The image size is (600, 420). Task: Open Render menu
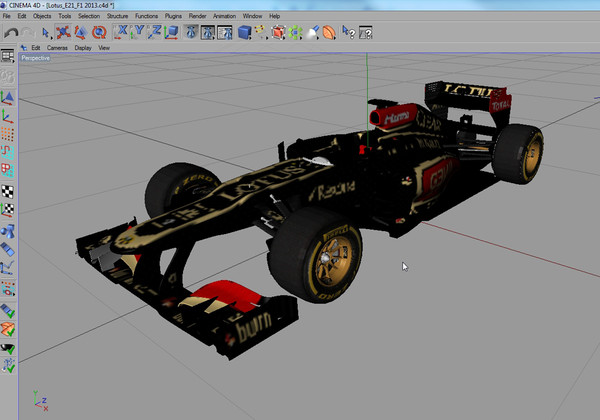(x=197, y=16)
